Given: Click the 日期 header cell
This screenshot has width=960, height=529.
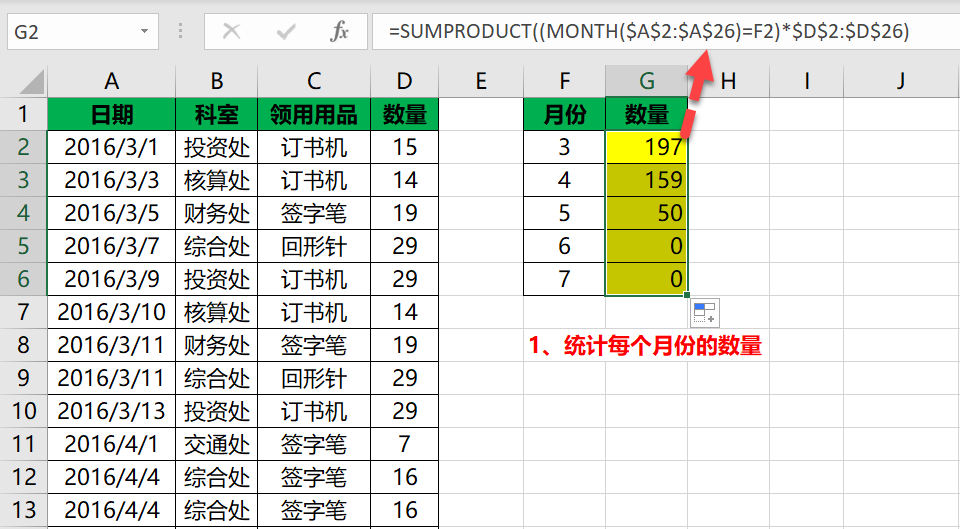Looking at the screenshot, I should [111, 114].
